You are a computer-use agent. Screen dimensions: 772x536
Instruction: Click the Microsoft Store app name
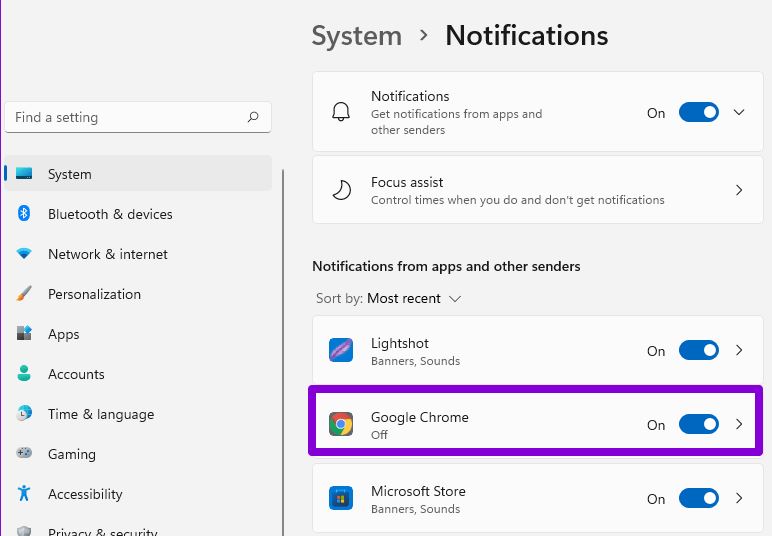(x=418, y=491)
